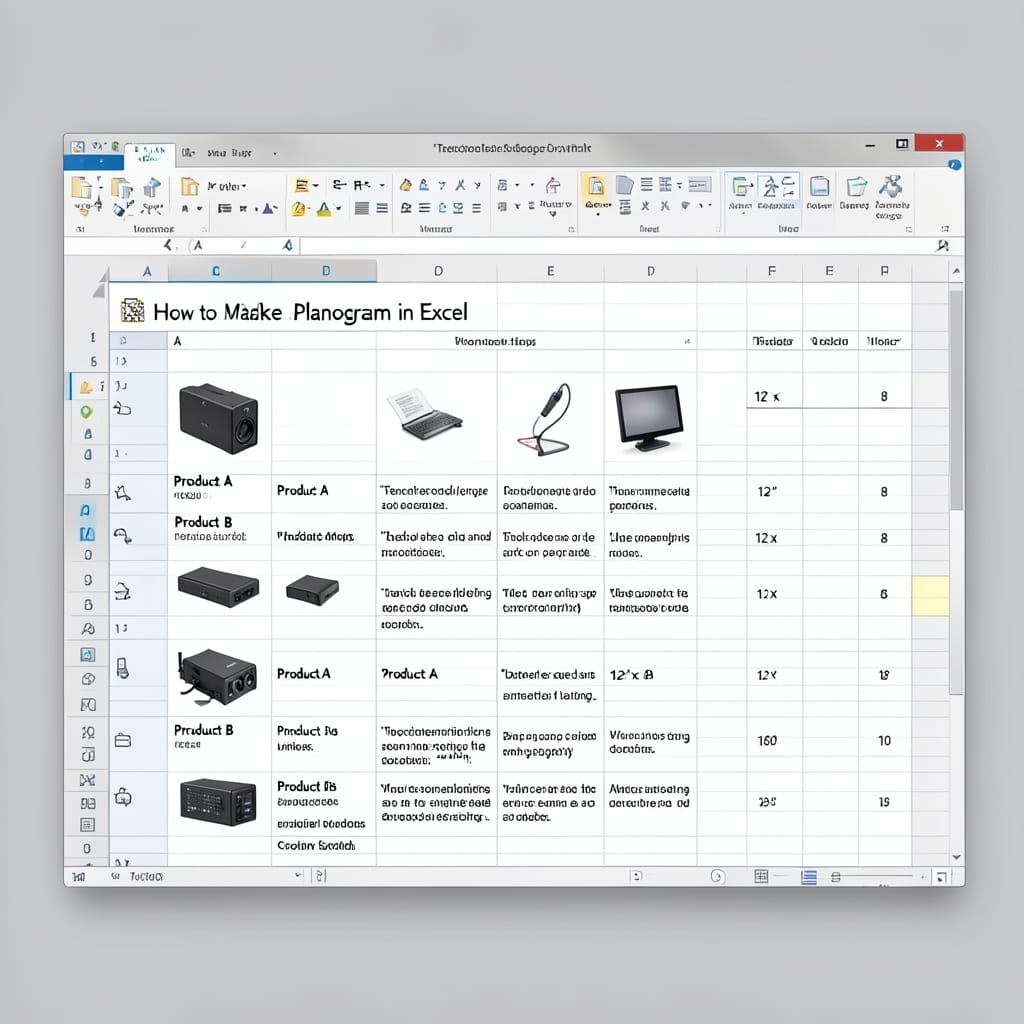This screenshot has width=1024, height=1024.
Task: Select column header A
Action: coord(147,271)
